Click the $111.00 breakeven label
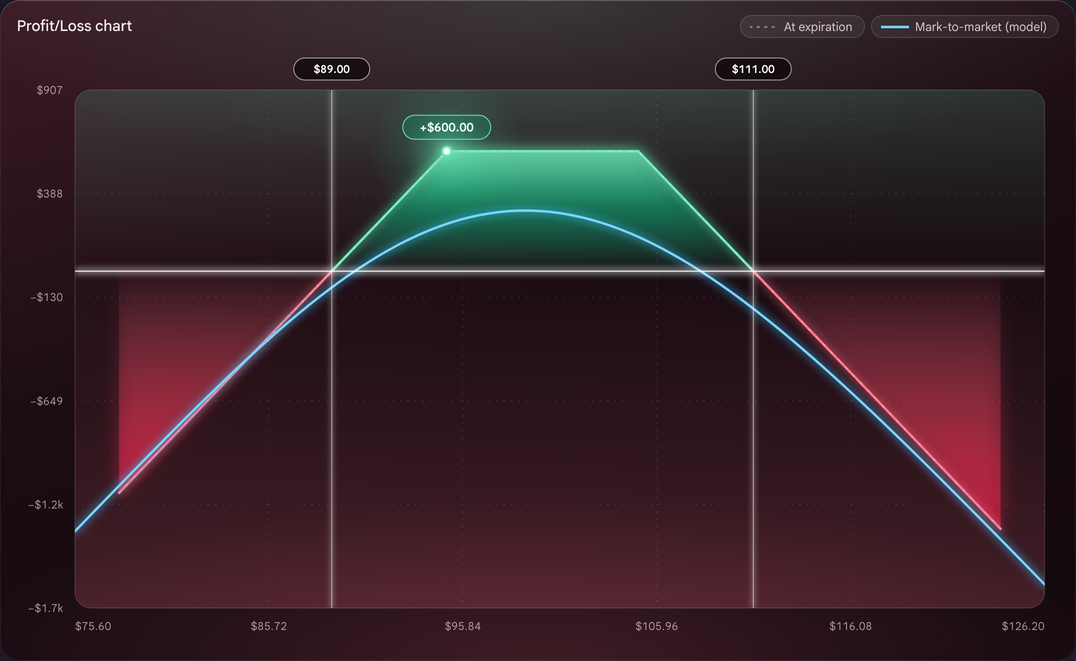Viewport: 1076px width, 661px height. coord(753,69)
